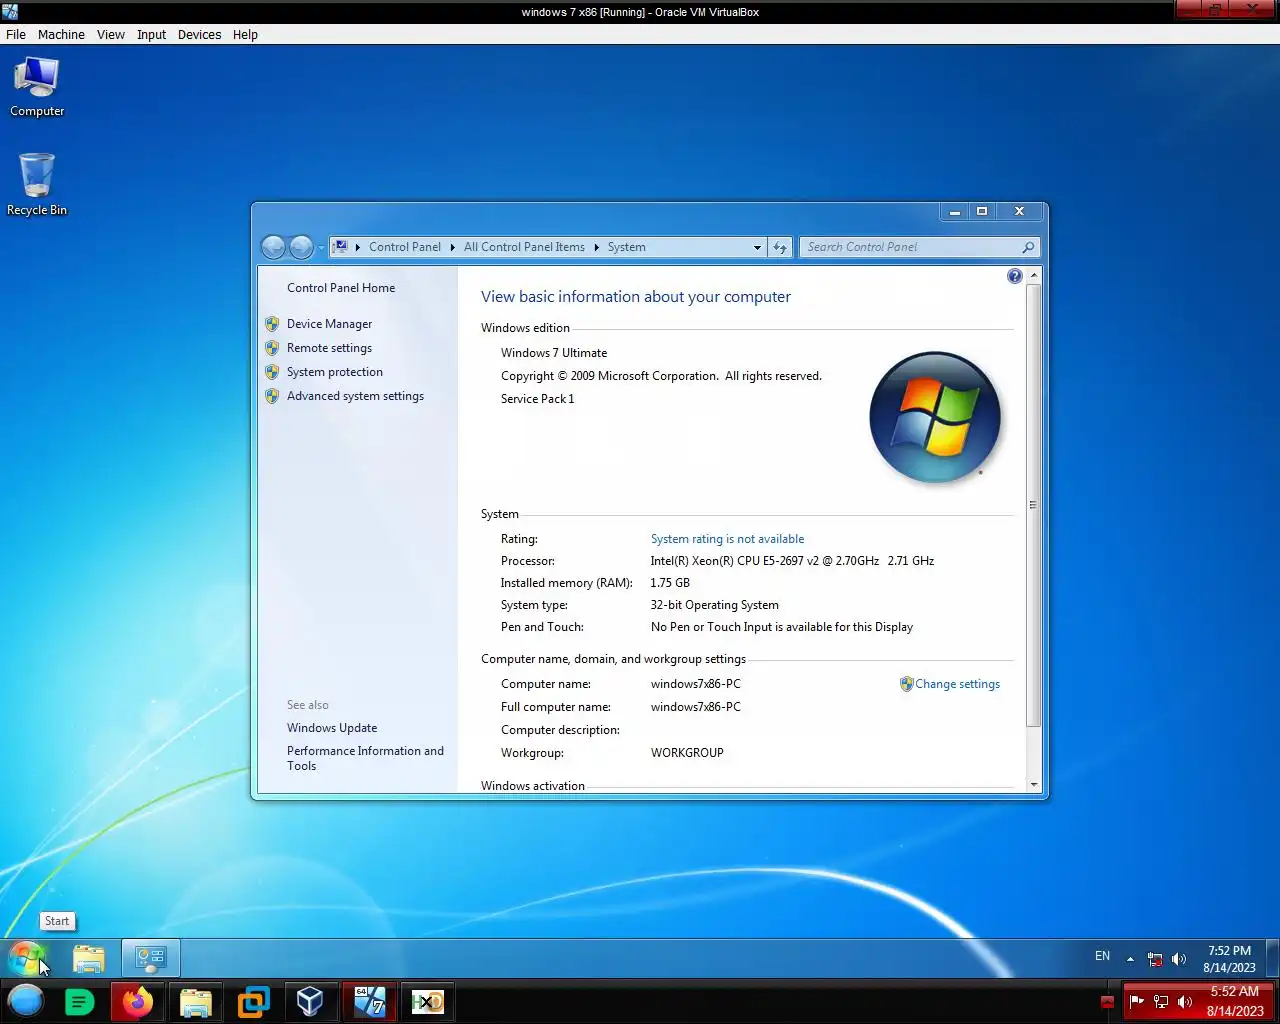Image resolution: width=1280 pixels, height=1024 pixels.
Task: Click the Forward navigation arrow
Action: (301, 247)
